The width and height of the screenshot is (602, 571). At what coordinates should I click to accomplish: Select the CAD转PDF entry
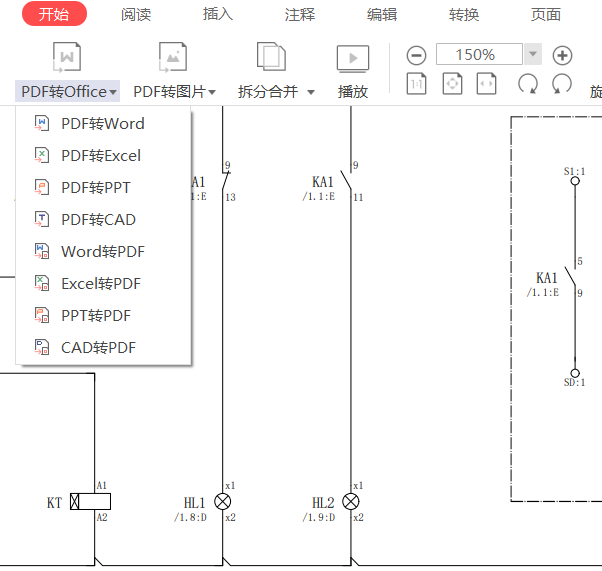pos(98,348)
